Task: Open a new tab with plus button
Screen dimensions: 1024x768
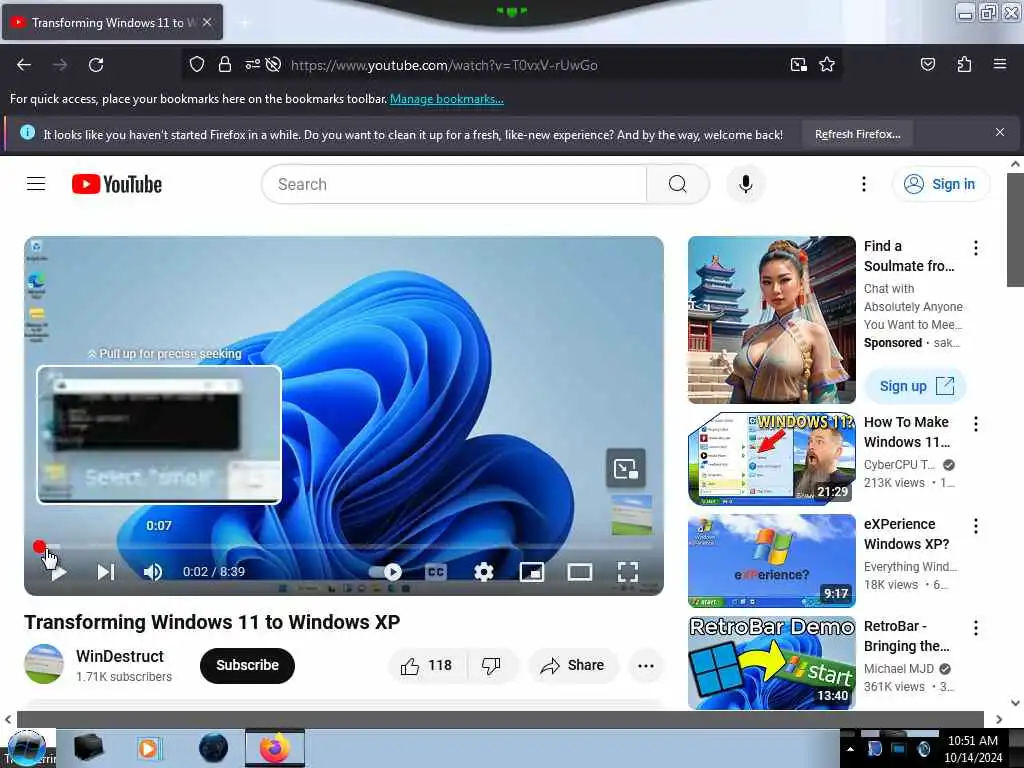Action: (x=245, y=23)
